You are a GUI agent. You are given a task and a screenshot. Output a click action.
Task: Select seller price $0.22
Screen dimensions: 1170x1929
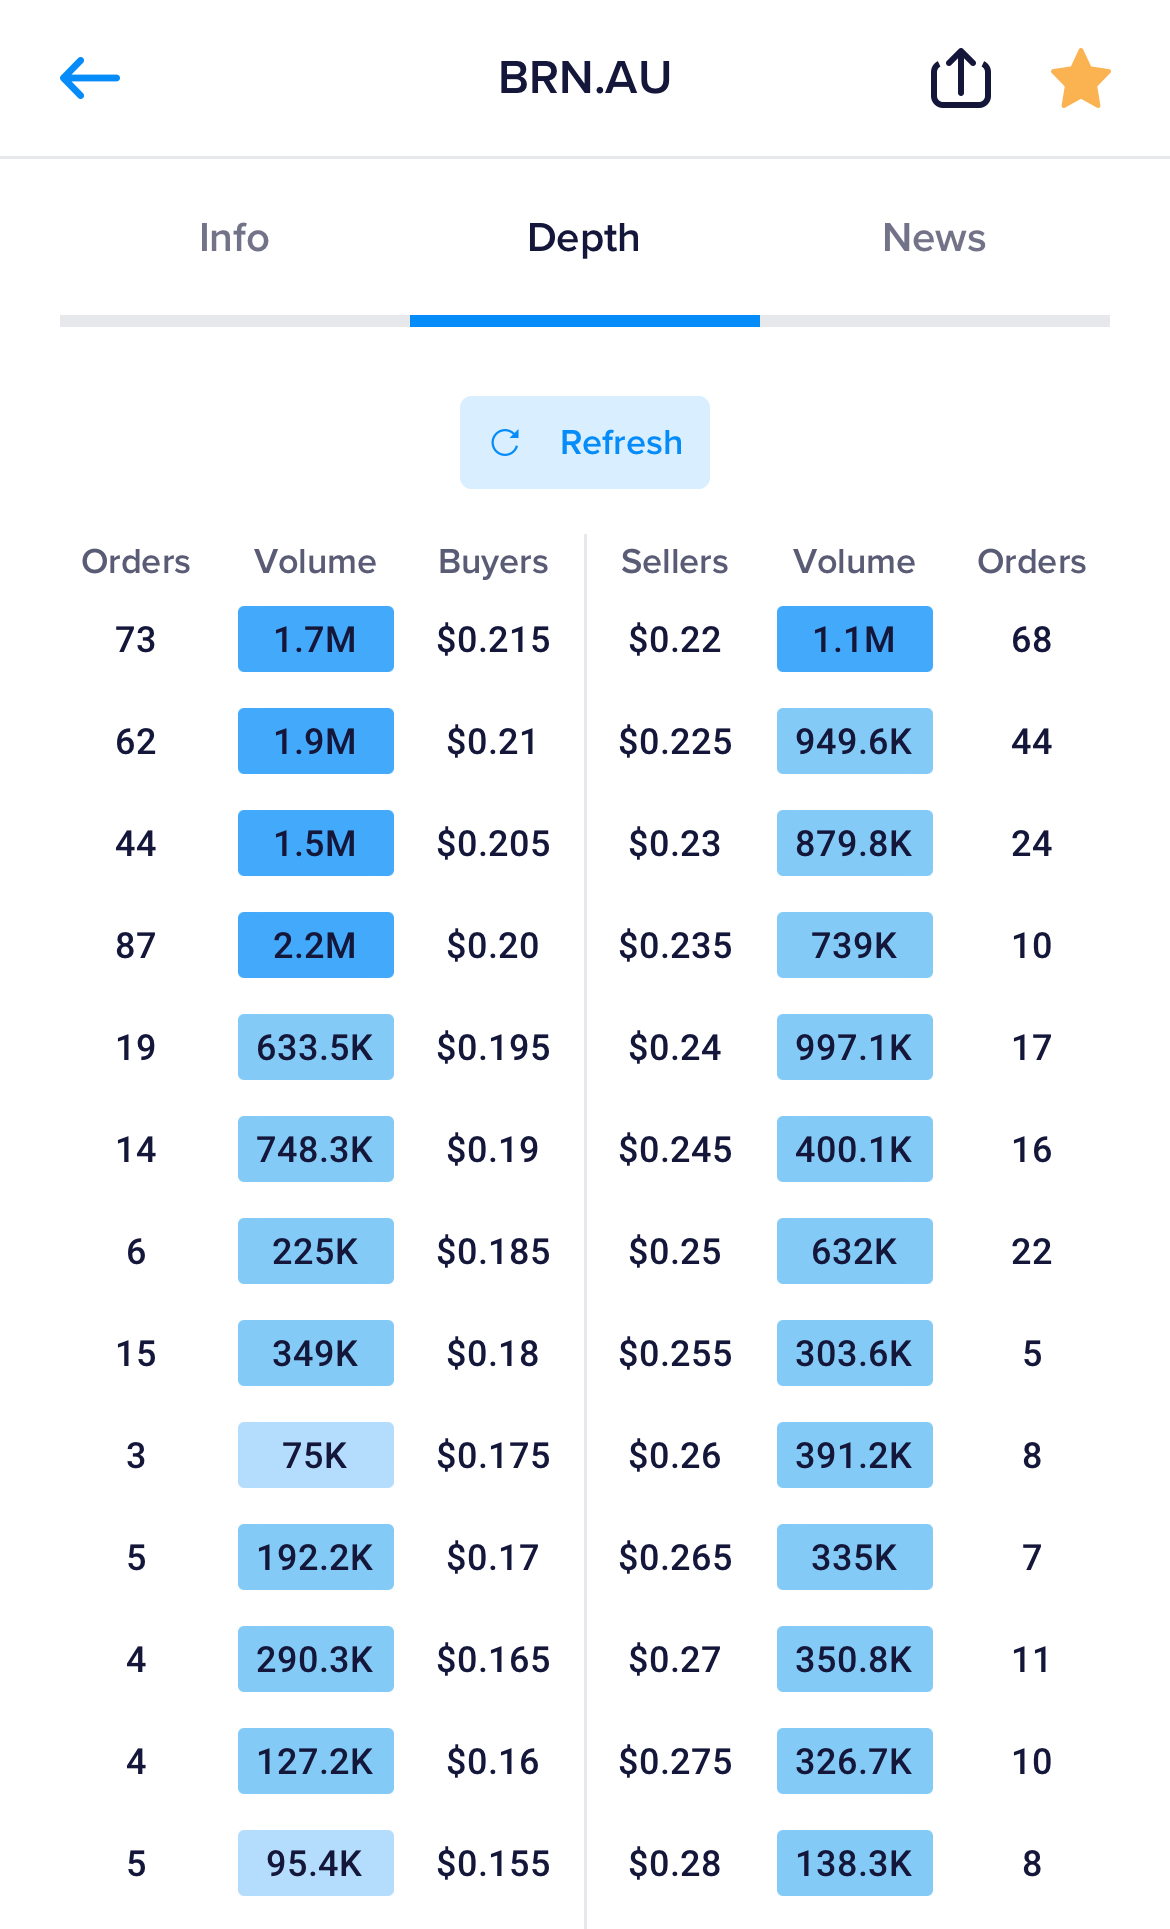pyautogui.click(x=675, y=639)
